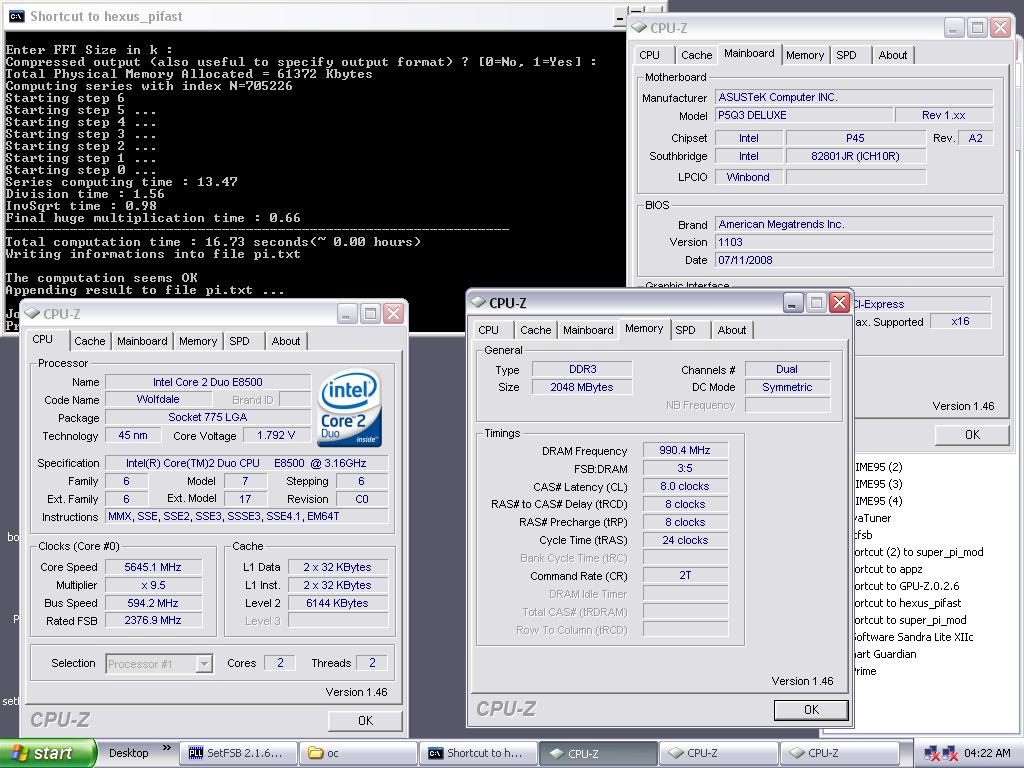Click processor name Intel Core 2 Duo E8500
This screenshot has height=768, width=1024.
coord(208,382)
